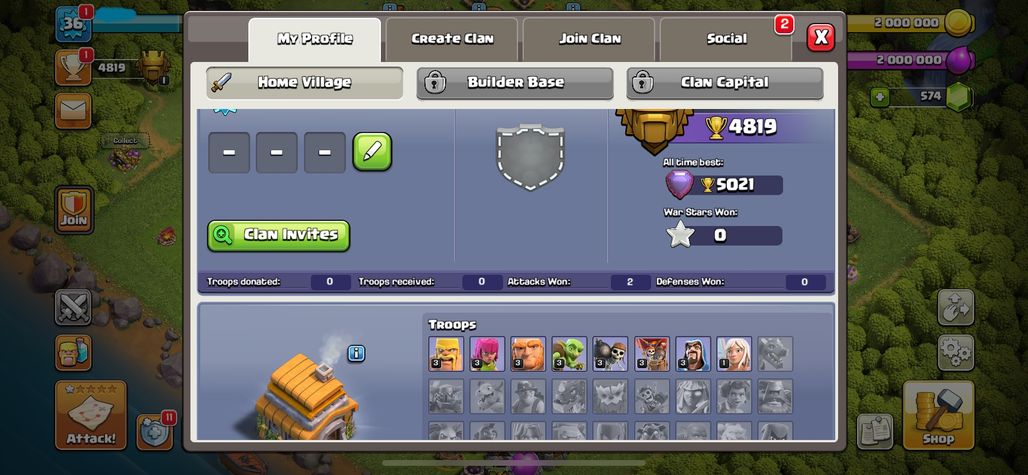The height and width of the screenshot is (475, 1028).
Task: Select the Barbarian troop icon
Action: pyautogui.click(x=446, y=354)
